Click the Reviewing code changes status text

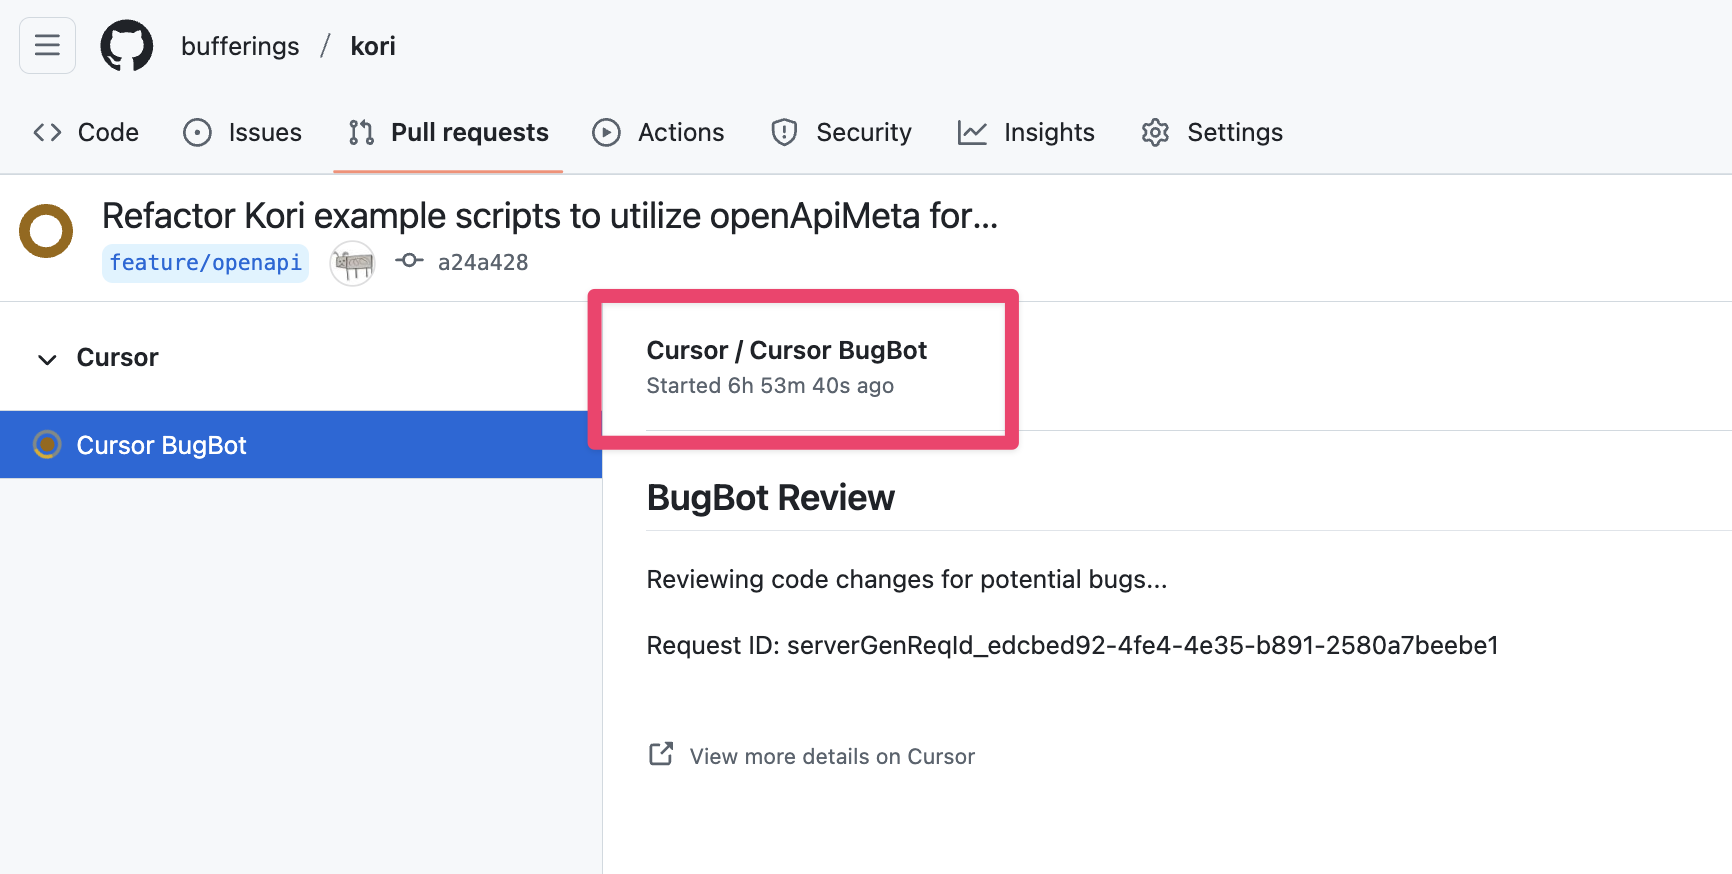tap(907, 580)
